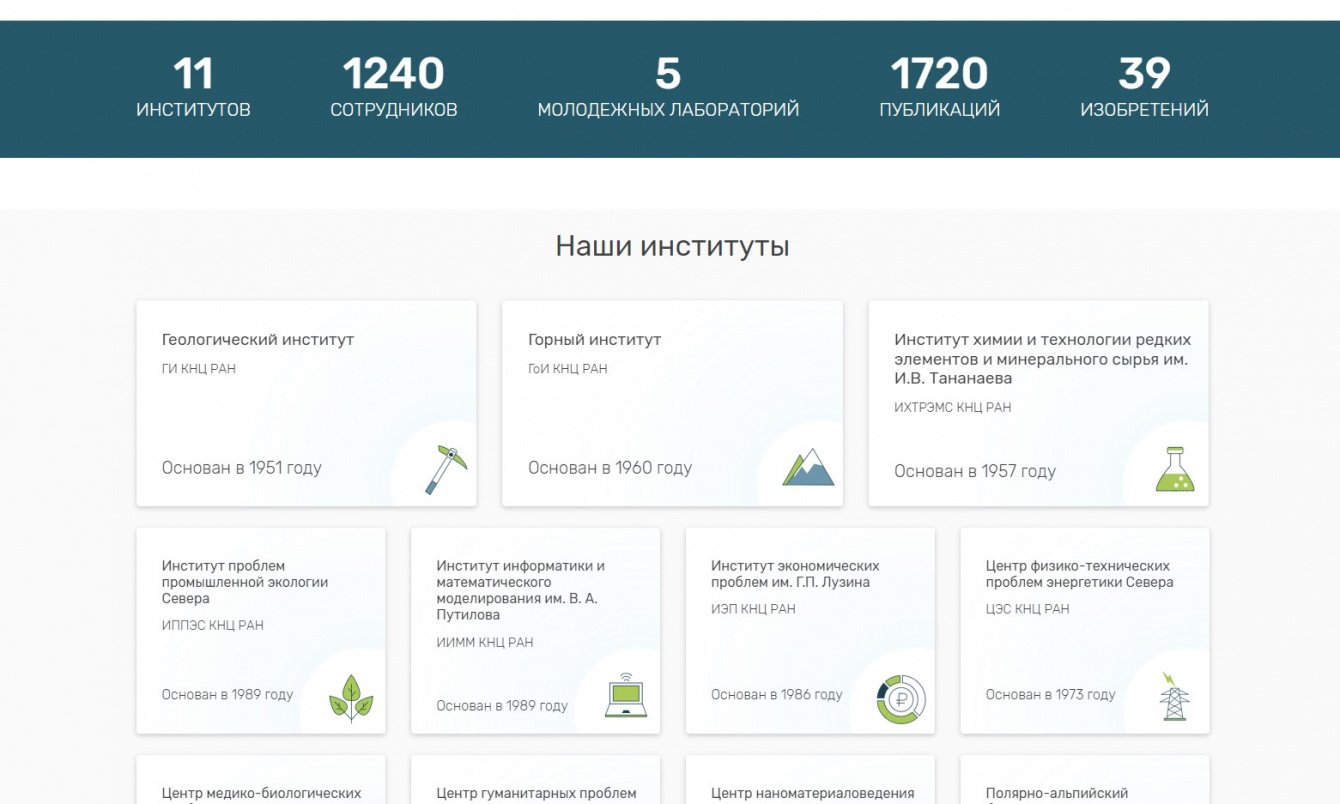Image resolution: width=1340 pixels, height=804 pixels.
Task: Click the ИХТРЭМС КНЦ РАН abbreviation
Action: (x=953, y=408)
